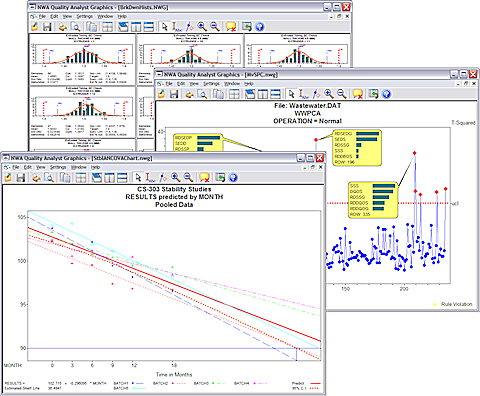Screen dimensions: 480x396
Task: Click the horizontal tile icon in BrkDwnHists toolbar
Action: point(148,27)
